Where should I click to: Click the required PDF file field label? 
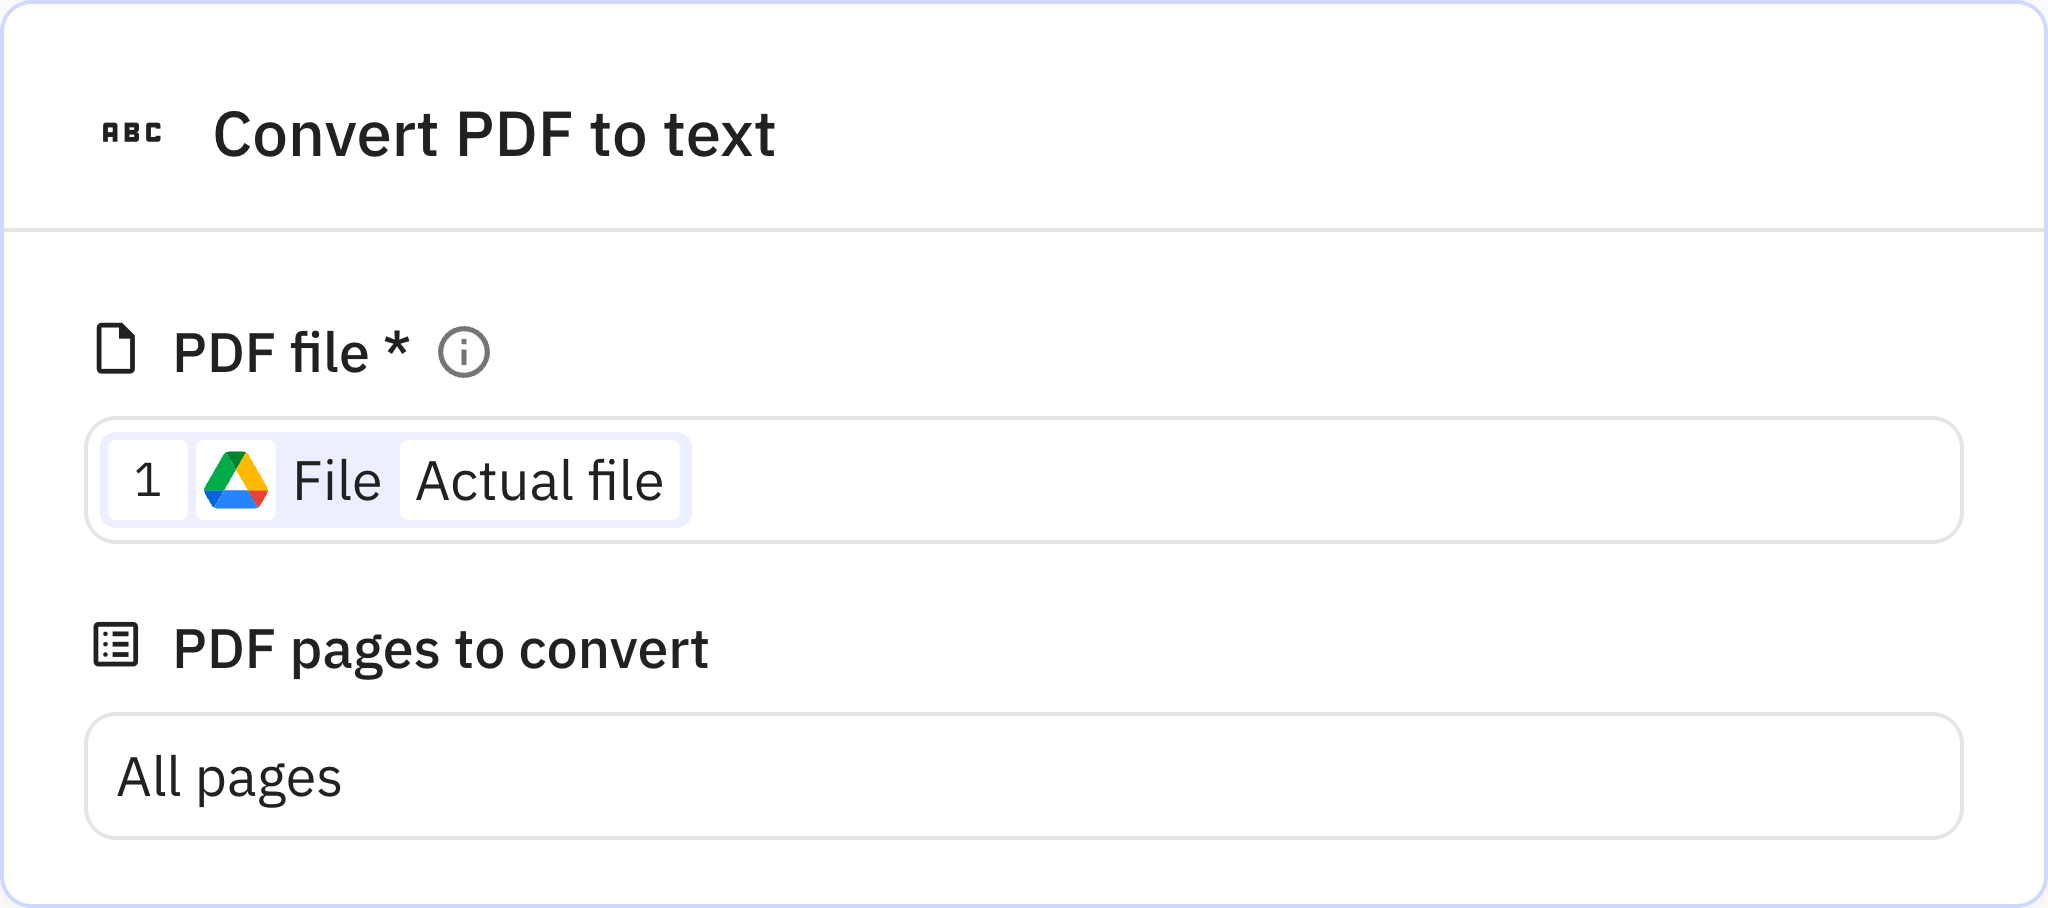(289, 350)
